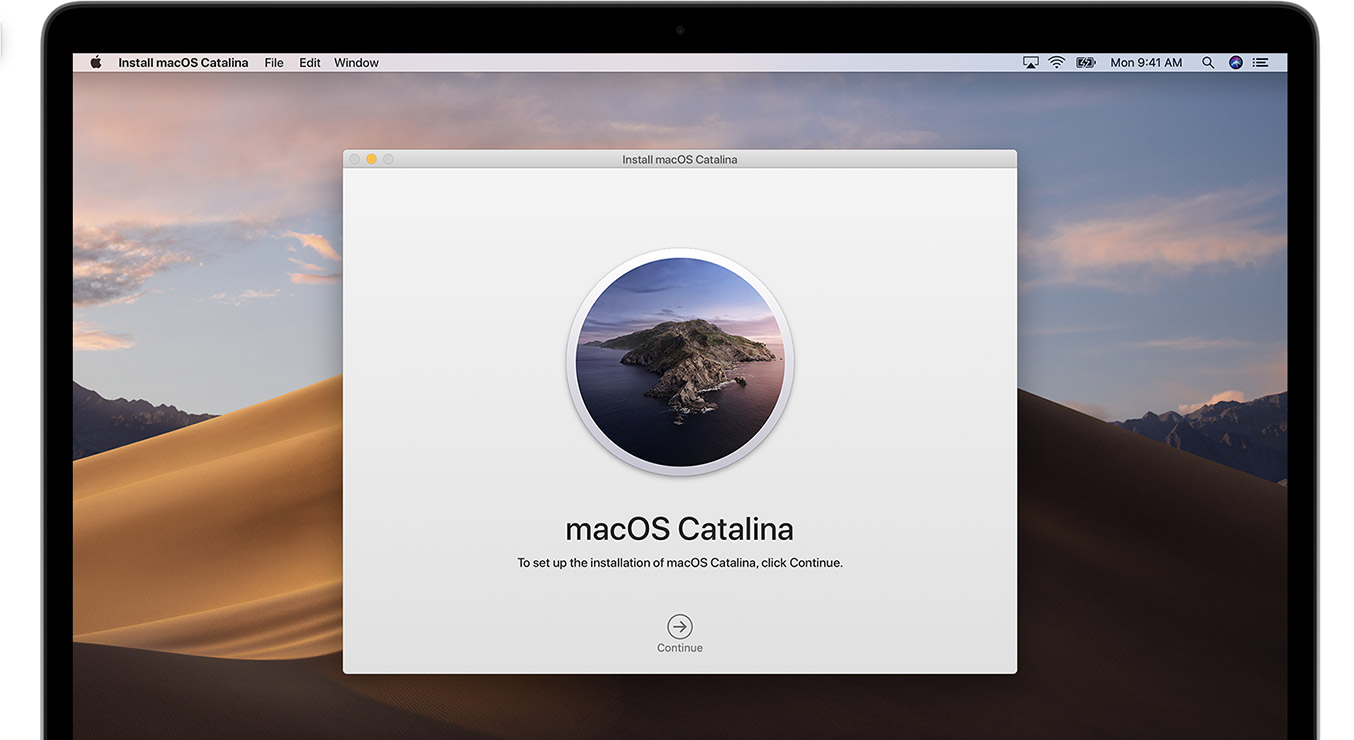Click the window title Install macOS Catalina
This screenshot has width=1354, height=740.
pos(680,159)
